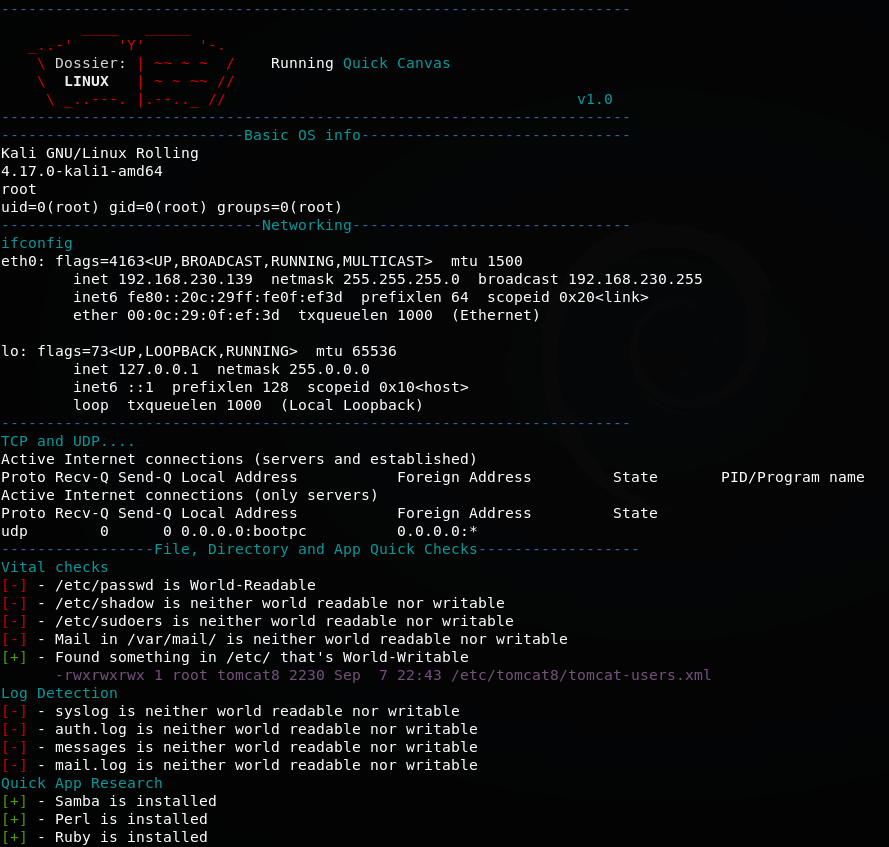Click the File, Directory and App Quick Checks header
889x847 pixels.
(315, 549)
